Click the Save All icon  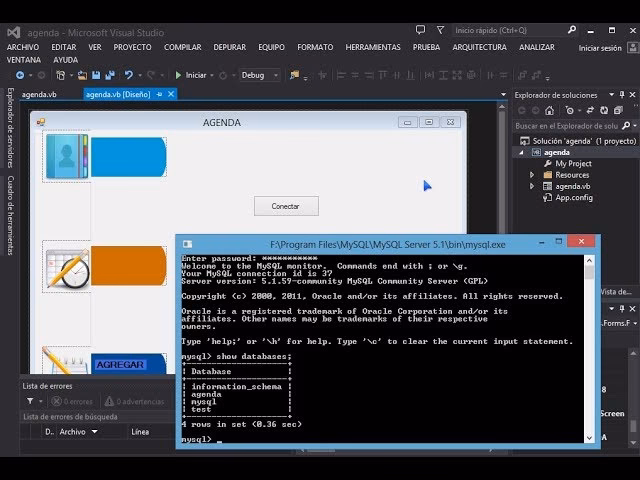point(110,76)
